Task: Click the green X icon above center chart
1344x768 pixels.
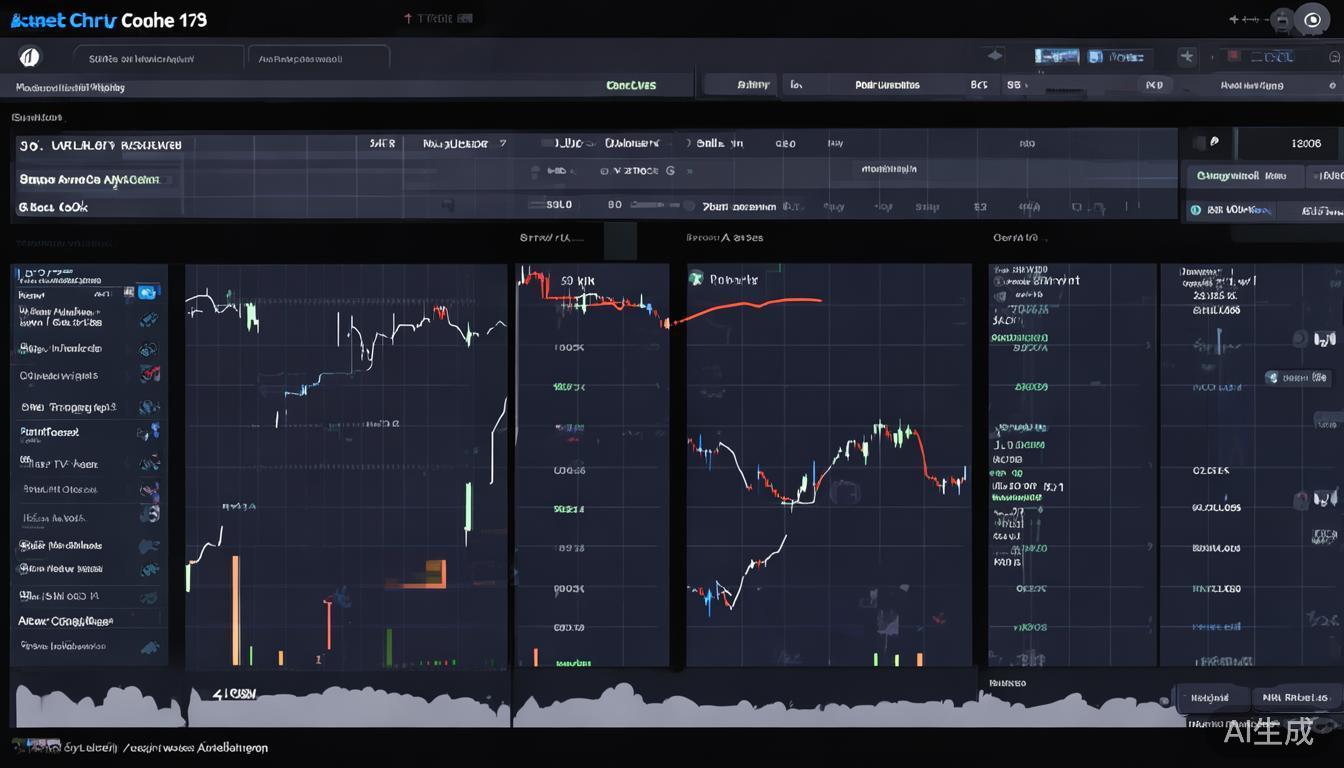Action: click(x=696, y=279)
